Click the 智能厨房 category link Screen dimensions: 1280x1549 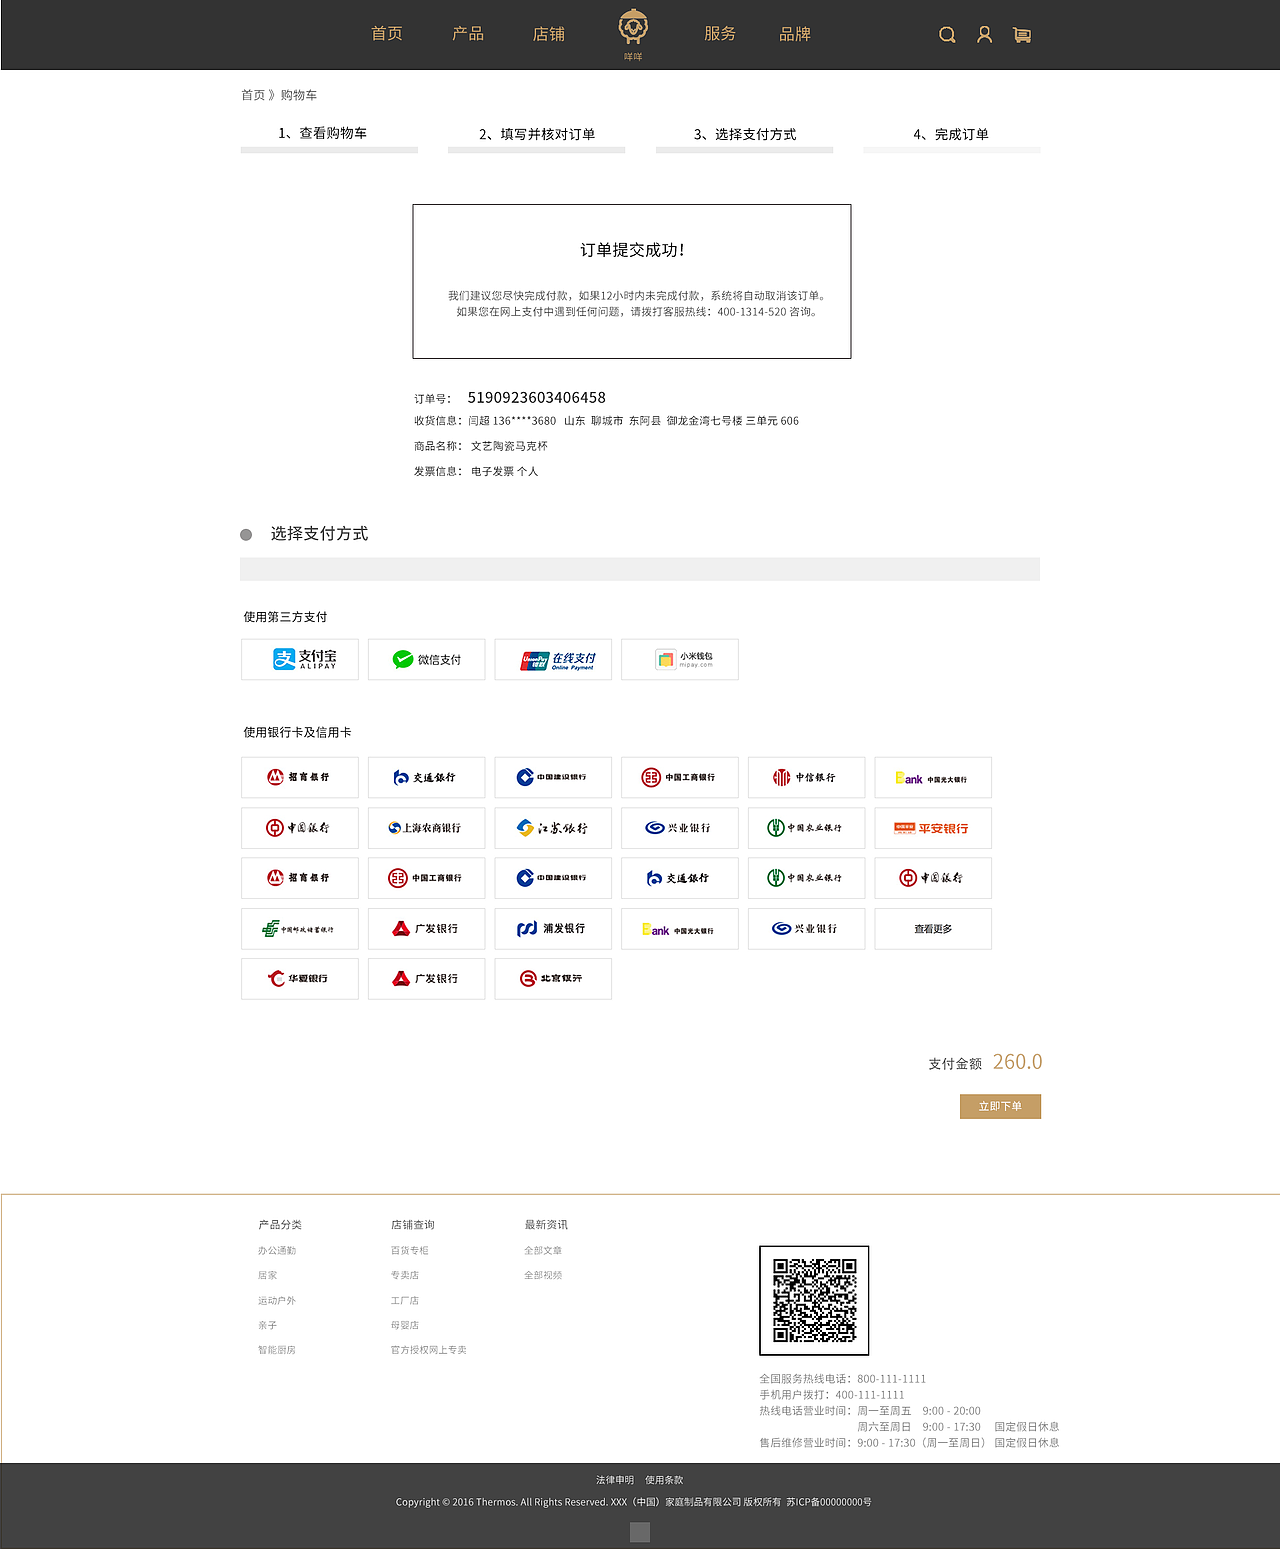(x=277, y=1349)
